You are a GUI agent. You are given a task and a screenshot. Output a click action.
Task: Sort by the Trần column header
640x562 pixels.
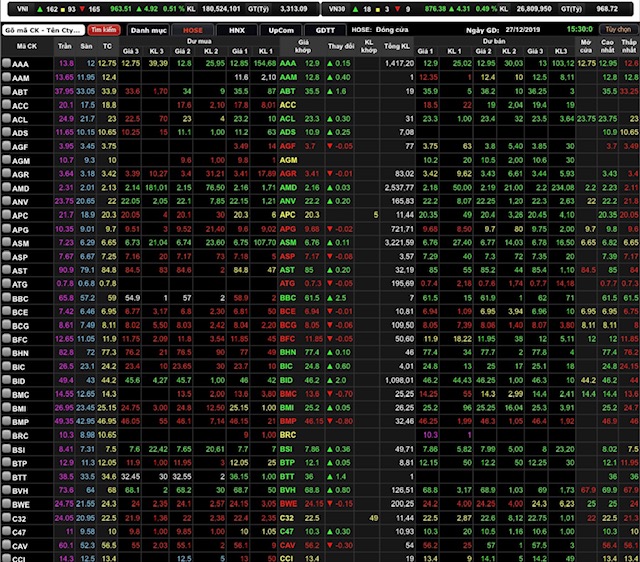(64, 46)
